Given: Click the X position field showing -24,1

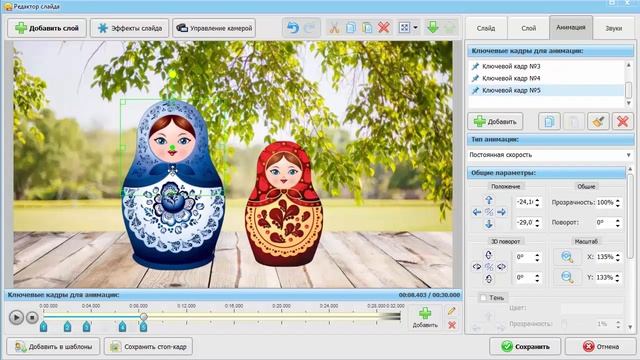Looking at the screenshot, I should pyautogui.click(x=524, y=202).
